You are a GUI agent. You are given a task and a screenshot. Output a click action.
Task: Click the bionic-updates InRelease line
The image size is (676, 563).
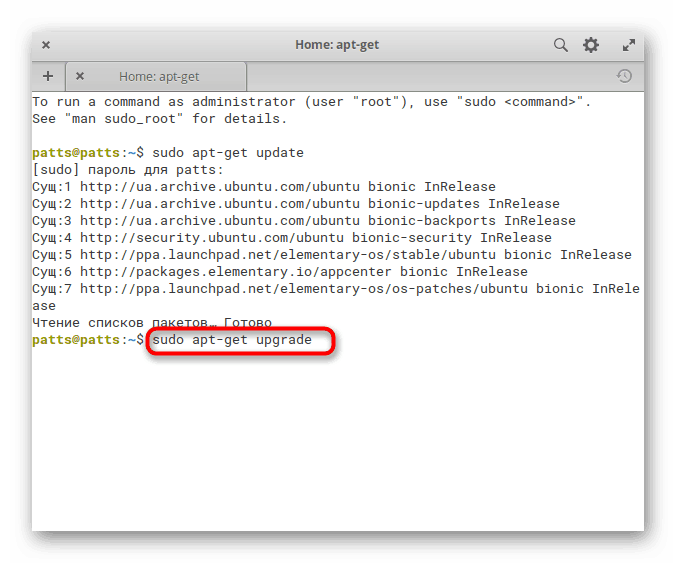click(x=296, y=204)
